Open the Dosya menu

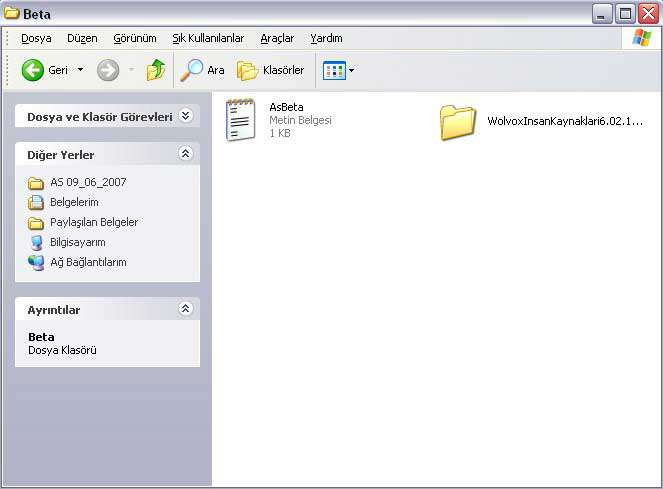point(36,38)
